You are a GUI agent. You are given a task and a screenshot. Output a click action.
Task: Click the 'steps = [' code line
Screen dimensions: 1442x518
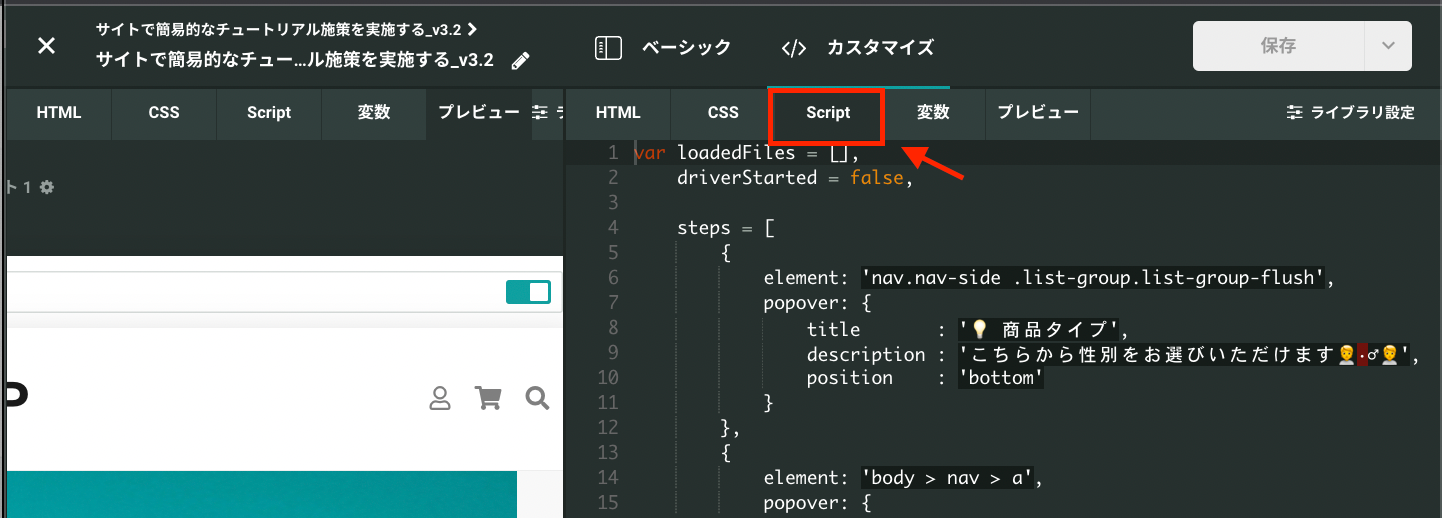point(726,228)
